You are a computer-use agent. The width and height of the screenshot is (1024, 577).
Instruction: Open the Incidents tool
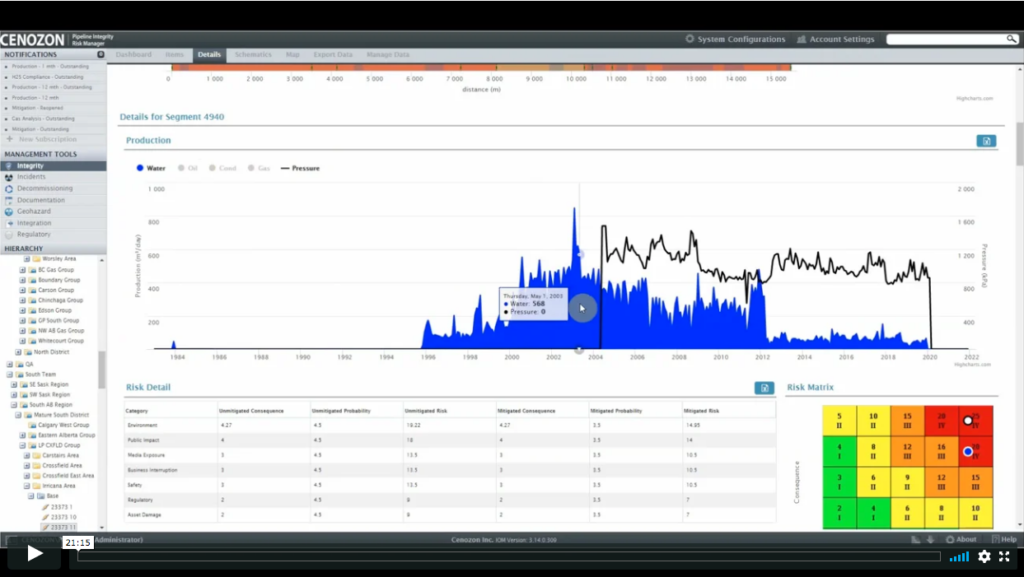click(31, 177)
